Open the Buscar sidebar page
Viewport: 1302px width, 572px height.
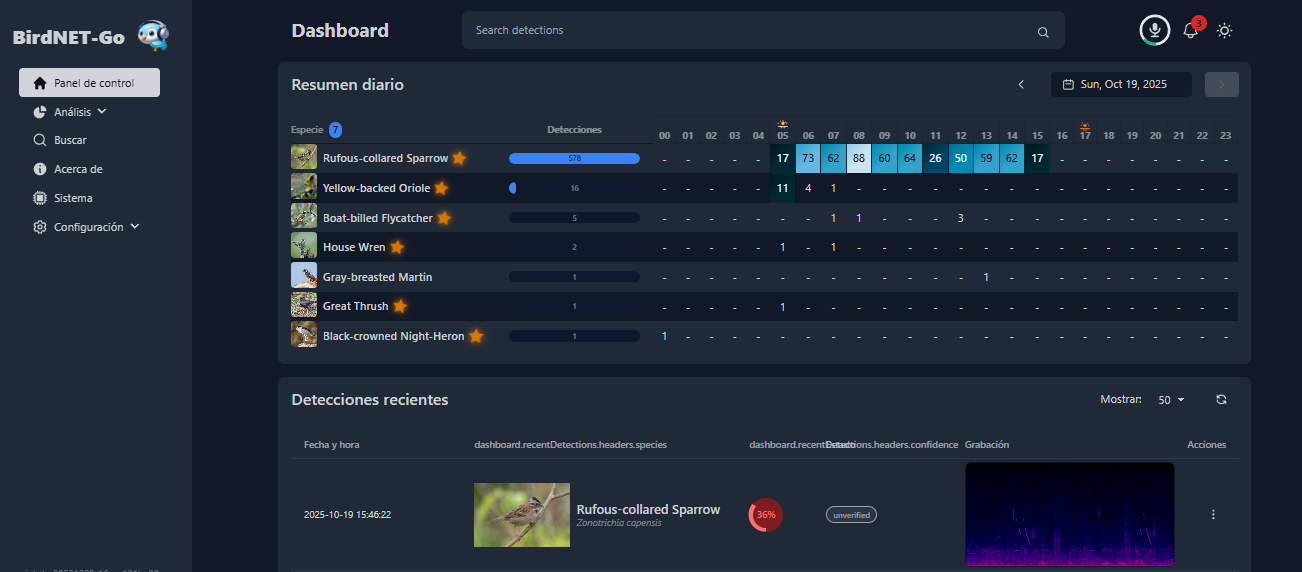(70, 141)
